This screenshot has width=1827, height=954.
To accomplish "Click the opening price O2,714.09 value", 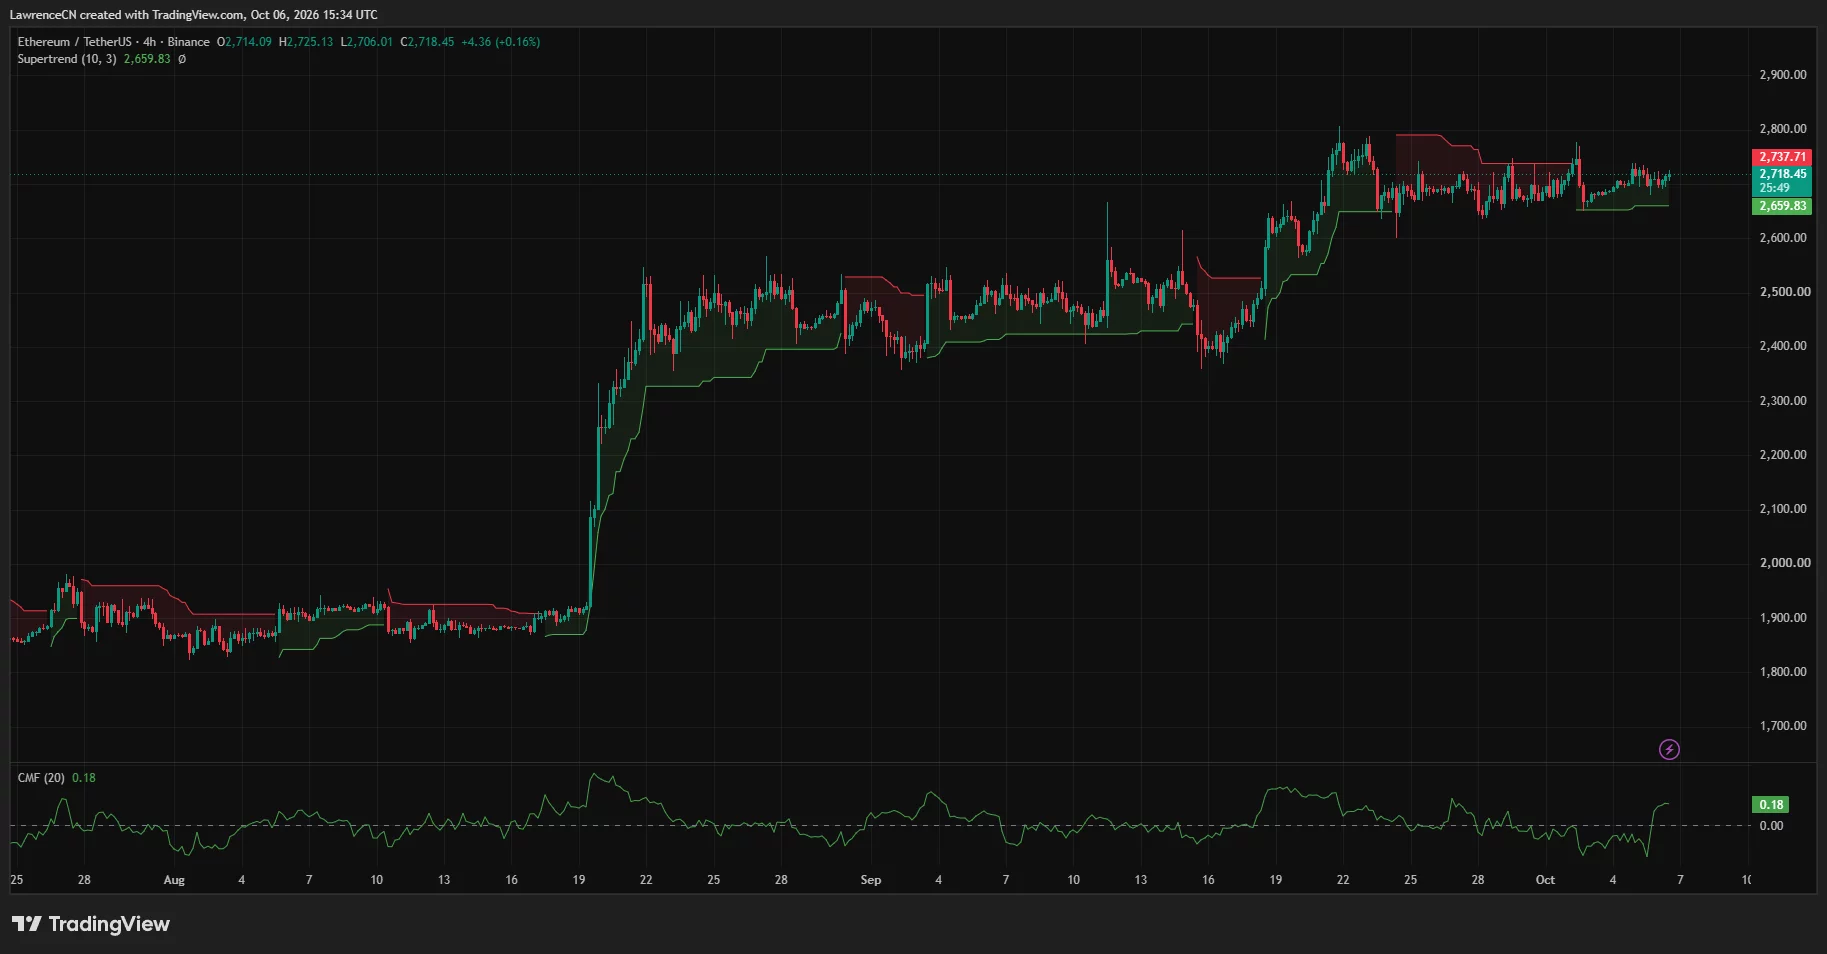I will click(244, 42).
